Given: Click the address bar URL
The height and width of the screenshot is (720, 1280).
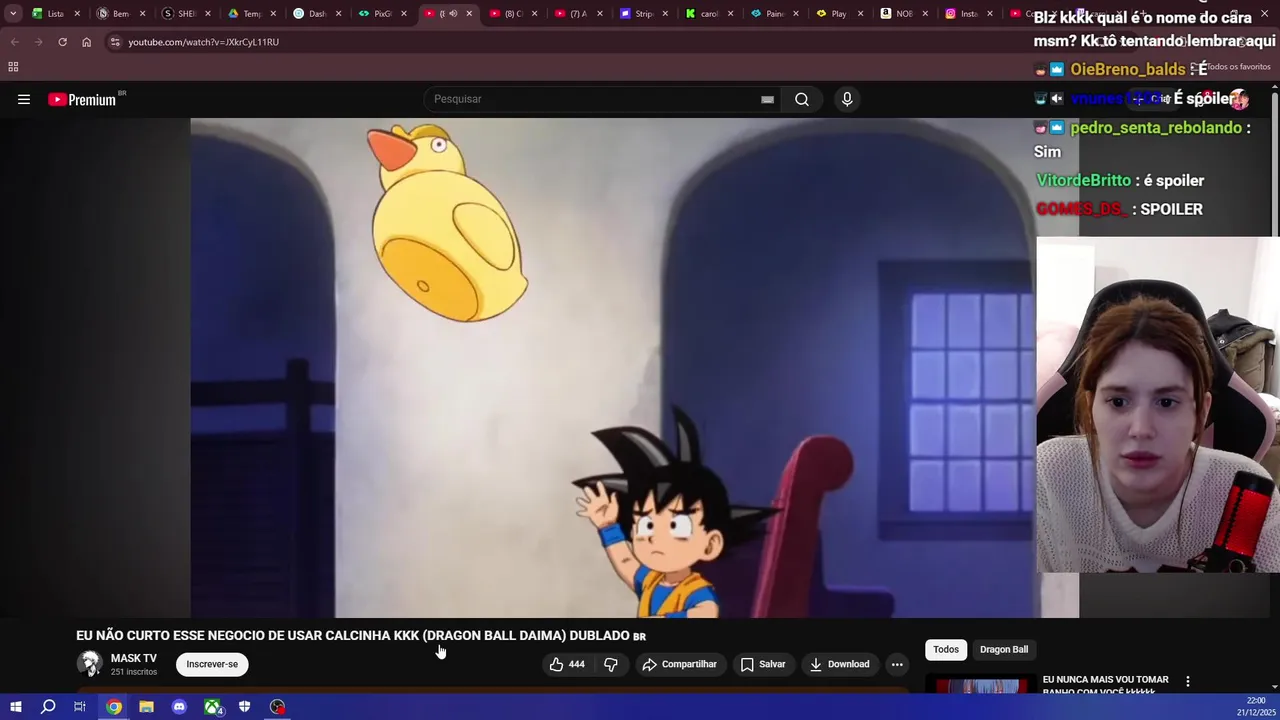Looking at the screenshot, I should coord(203,42).
